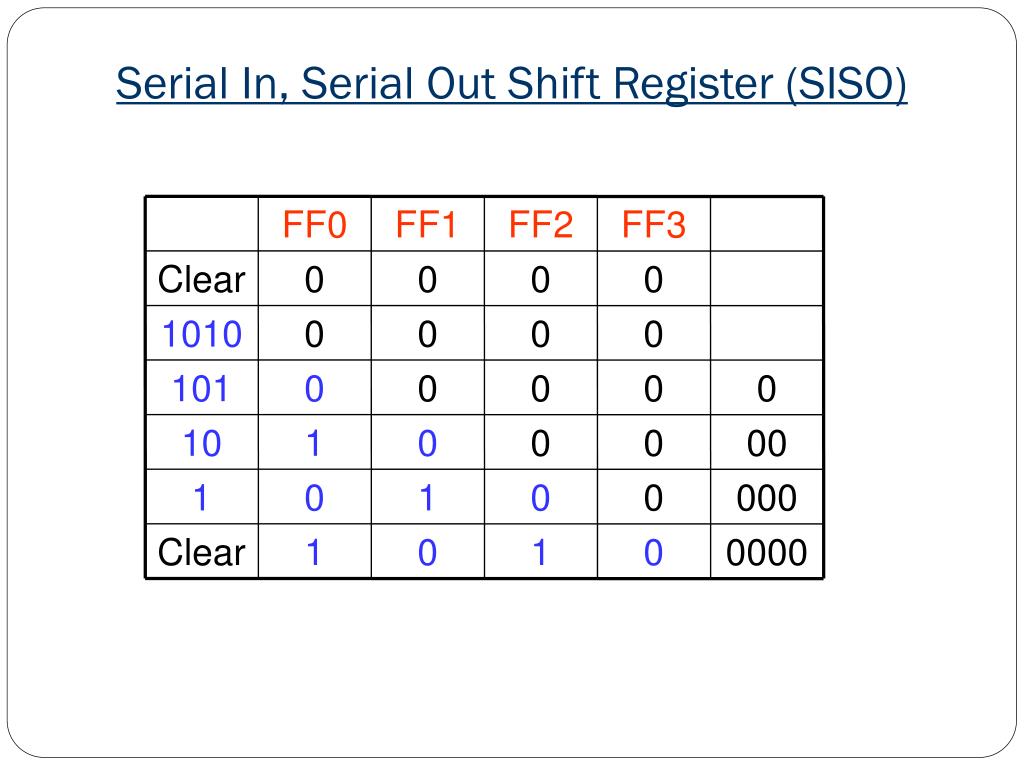Click the 000 output cell

[767, 498]
